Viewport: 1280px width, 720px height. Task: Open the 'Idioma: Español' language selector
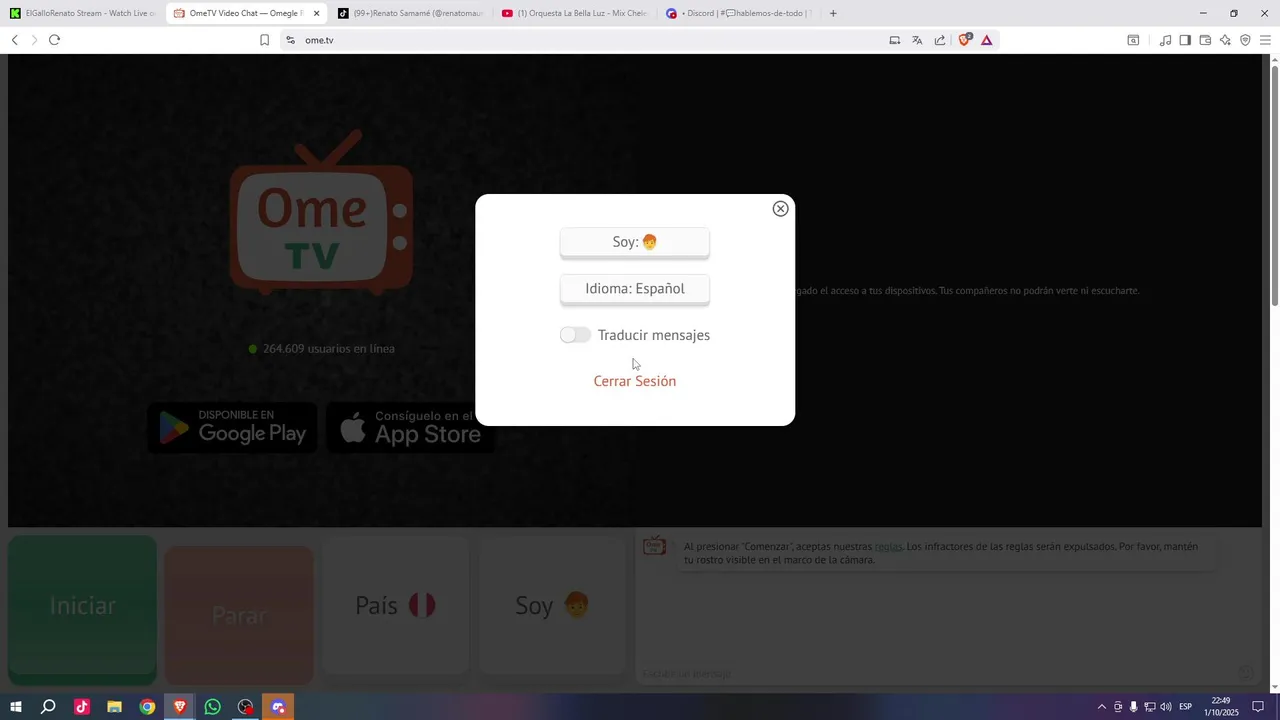pyautogui.click(x=635, y=289)
